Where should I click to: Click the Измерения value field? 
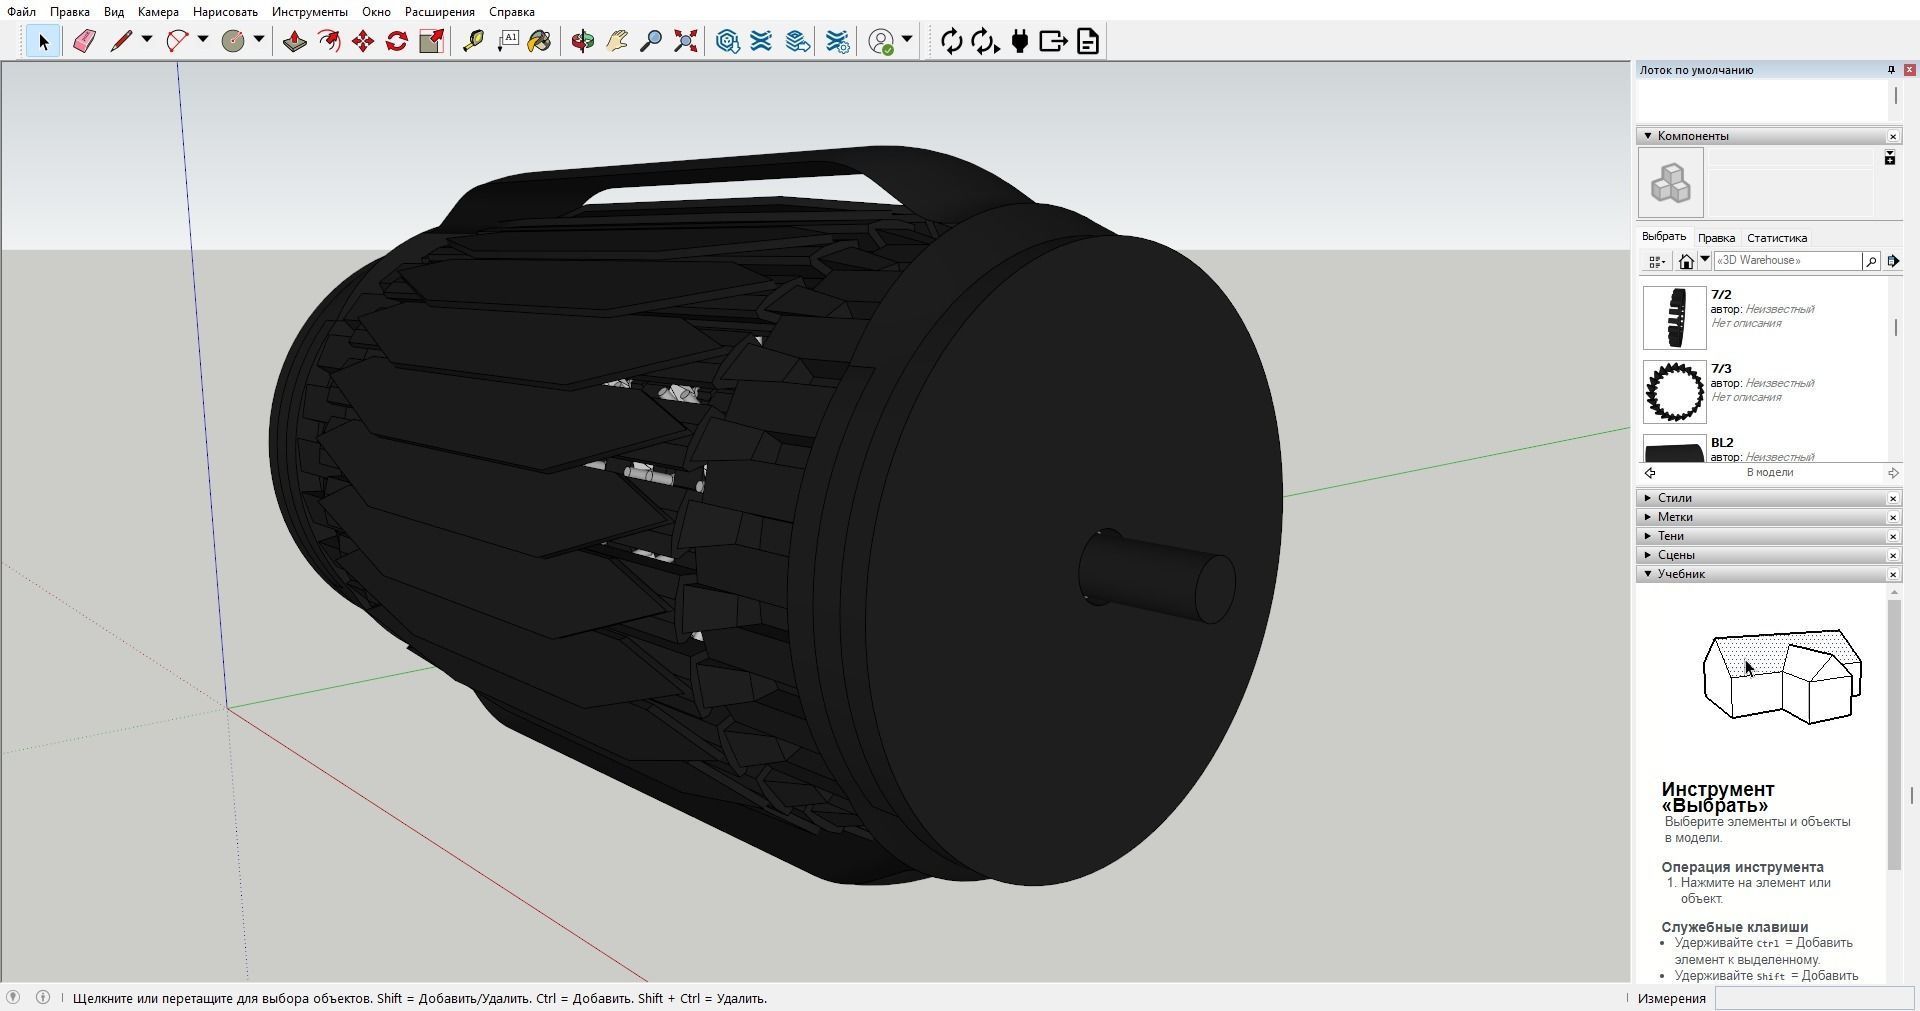(1814, 998)
